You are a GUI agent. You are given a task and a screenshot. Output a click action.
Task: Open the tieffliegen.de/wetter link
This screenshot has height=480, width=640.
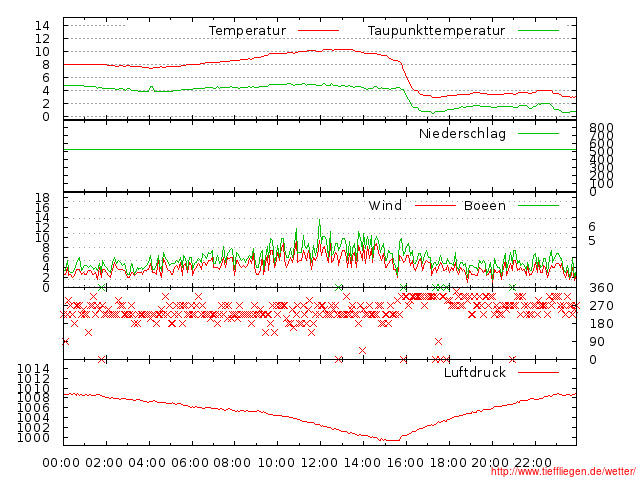[563, 472]
